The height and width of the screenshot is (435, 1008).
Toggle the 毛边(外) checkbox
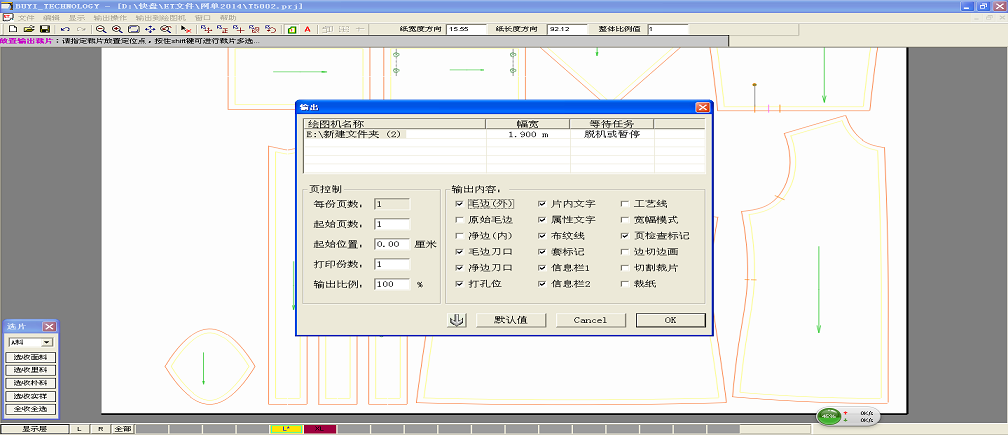459,204
